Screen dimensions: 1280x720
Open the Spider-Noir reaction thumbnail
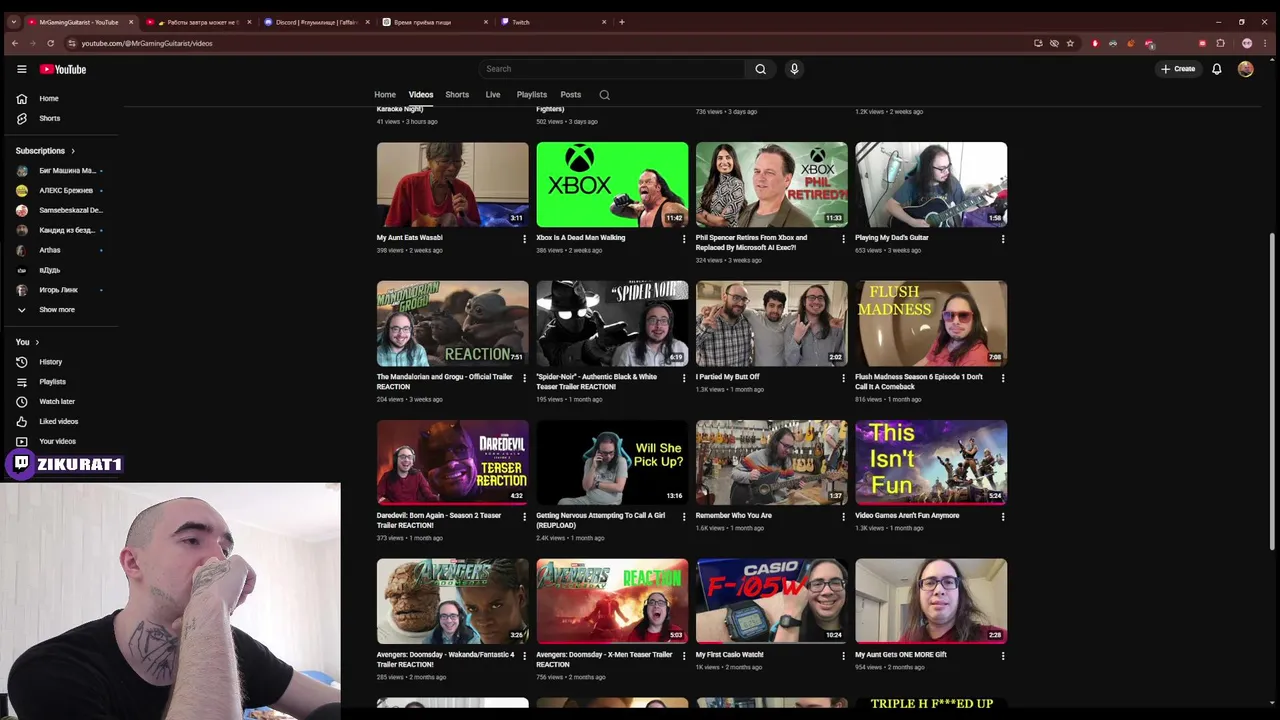tap(612, 323)
